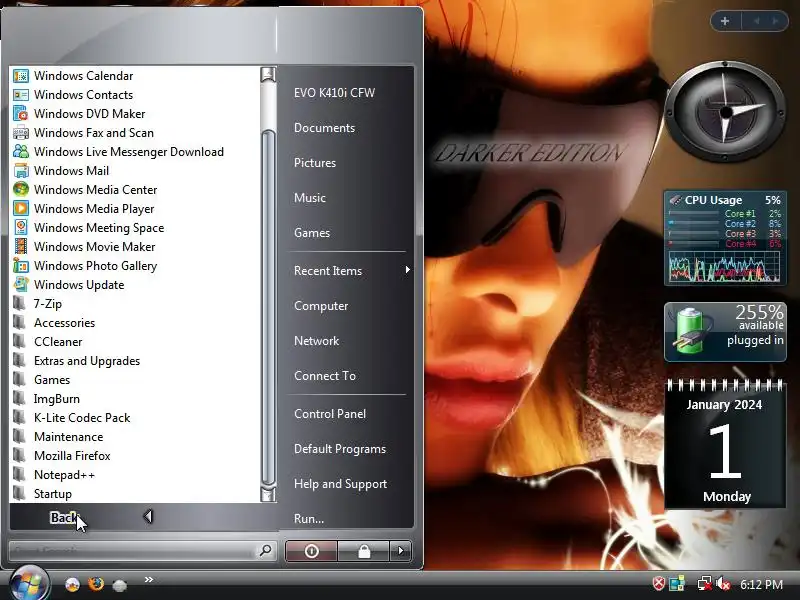Open Windows Meeting Space icon
Screen dimensions: 800x600
pyautogui.click(x=21, y=228)
